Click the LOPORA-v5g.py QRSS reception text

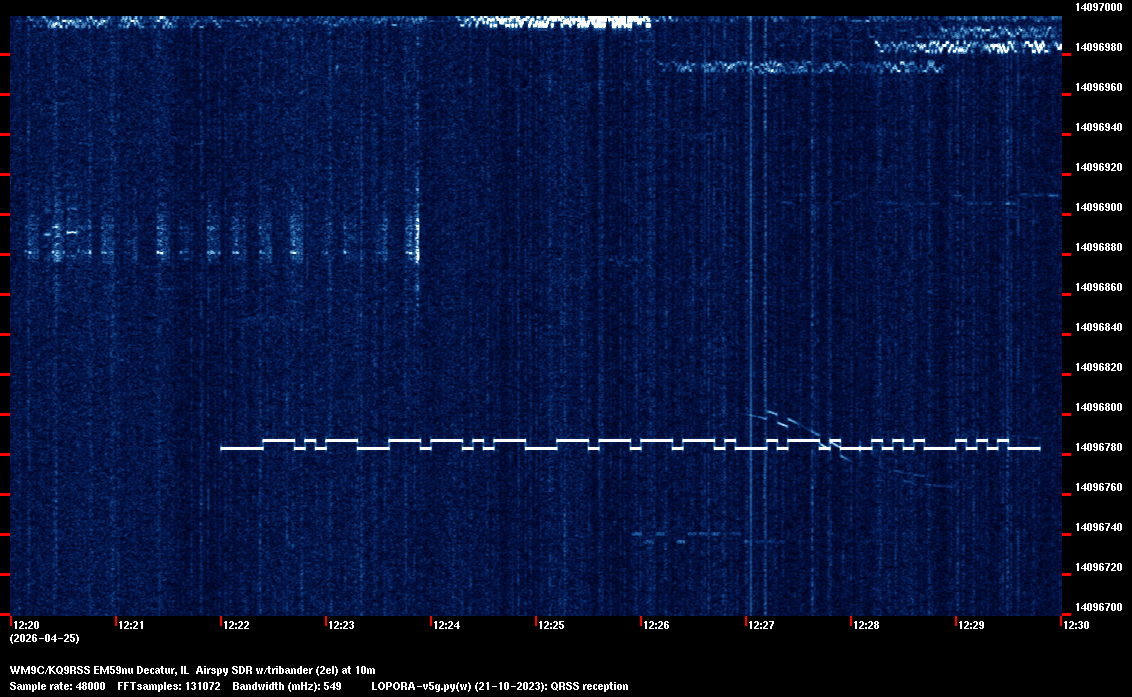pyautogui.click(x=499, y=687)
